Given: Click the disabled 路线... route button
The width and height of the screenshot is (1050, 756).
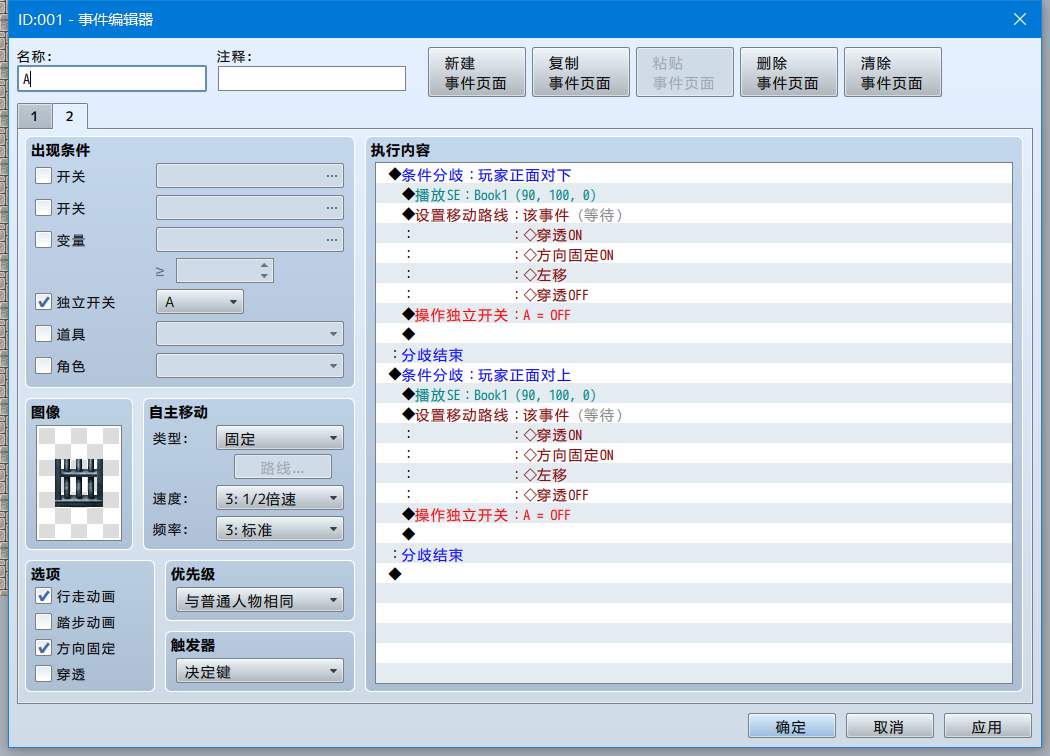Looking at the screenshot, I should 283,467.
